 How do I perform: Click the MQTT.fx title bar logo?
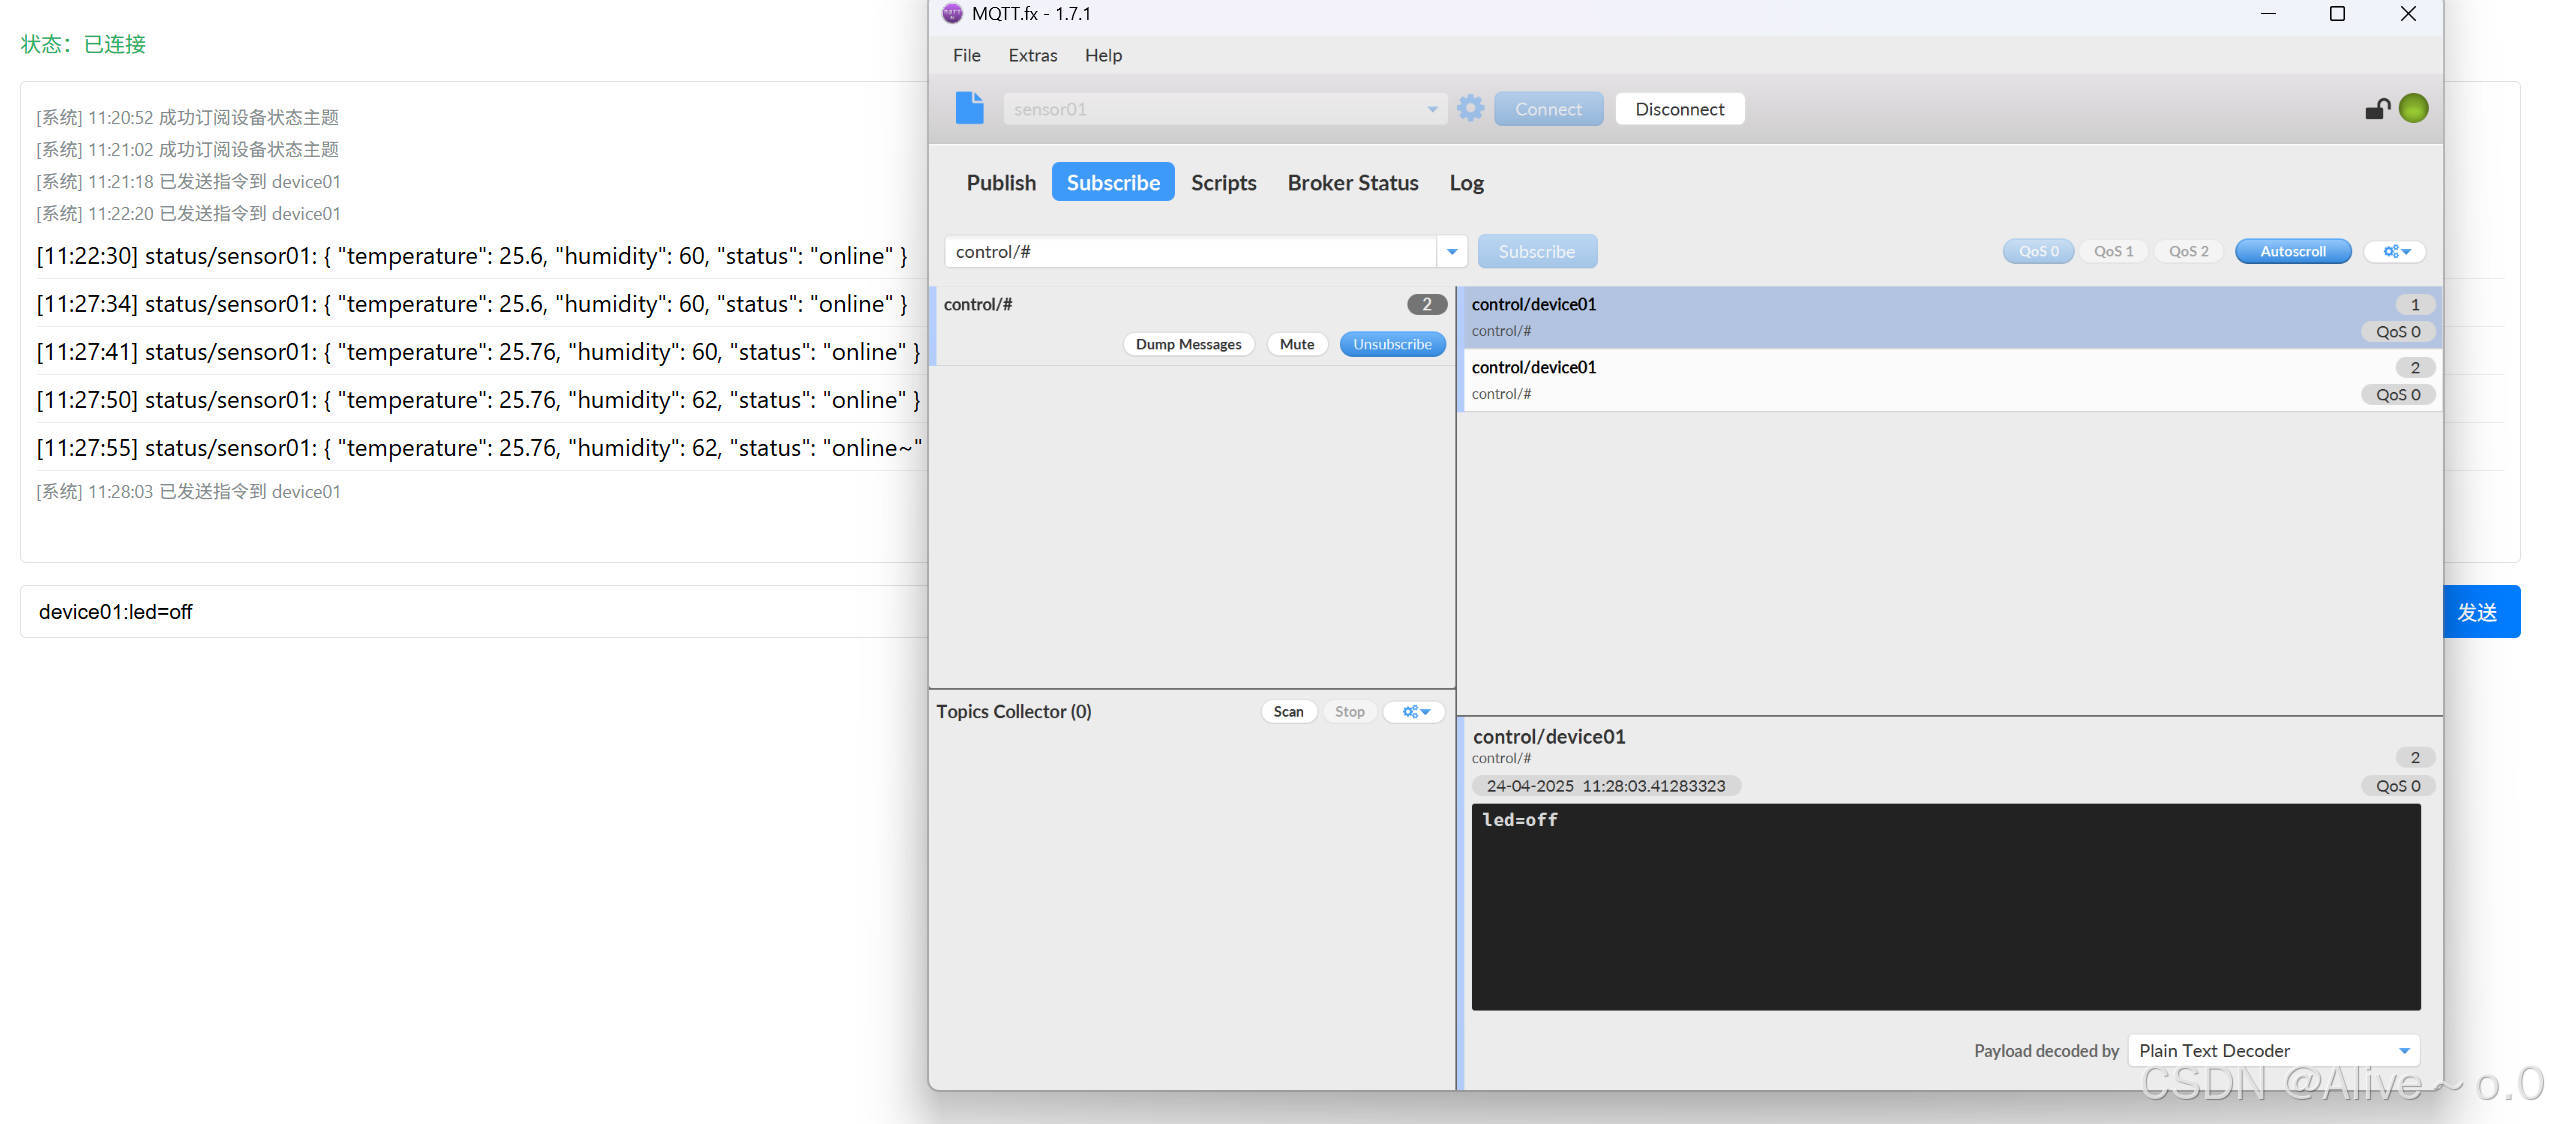[952, 14]
